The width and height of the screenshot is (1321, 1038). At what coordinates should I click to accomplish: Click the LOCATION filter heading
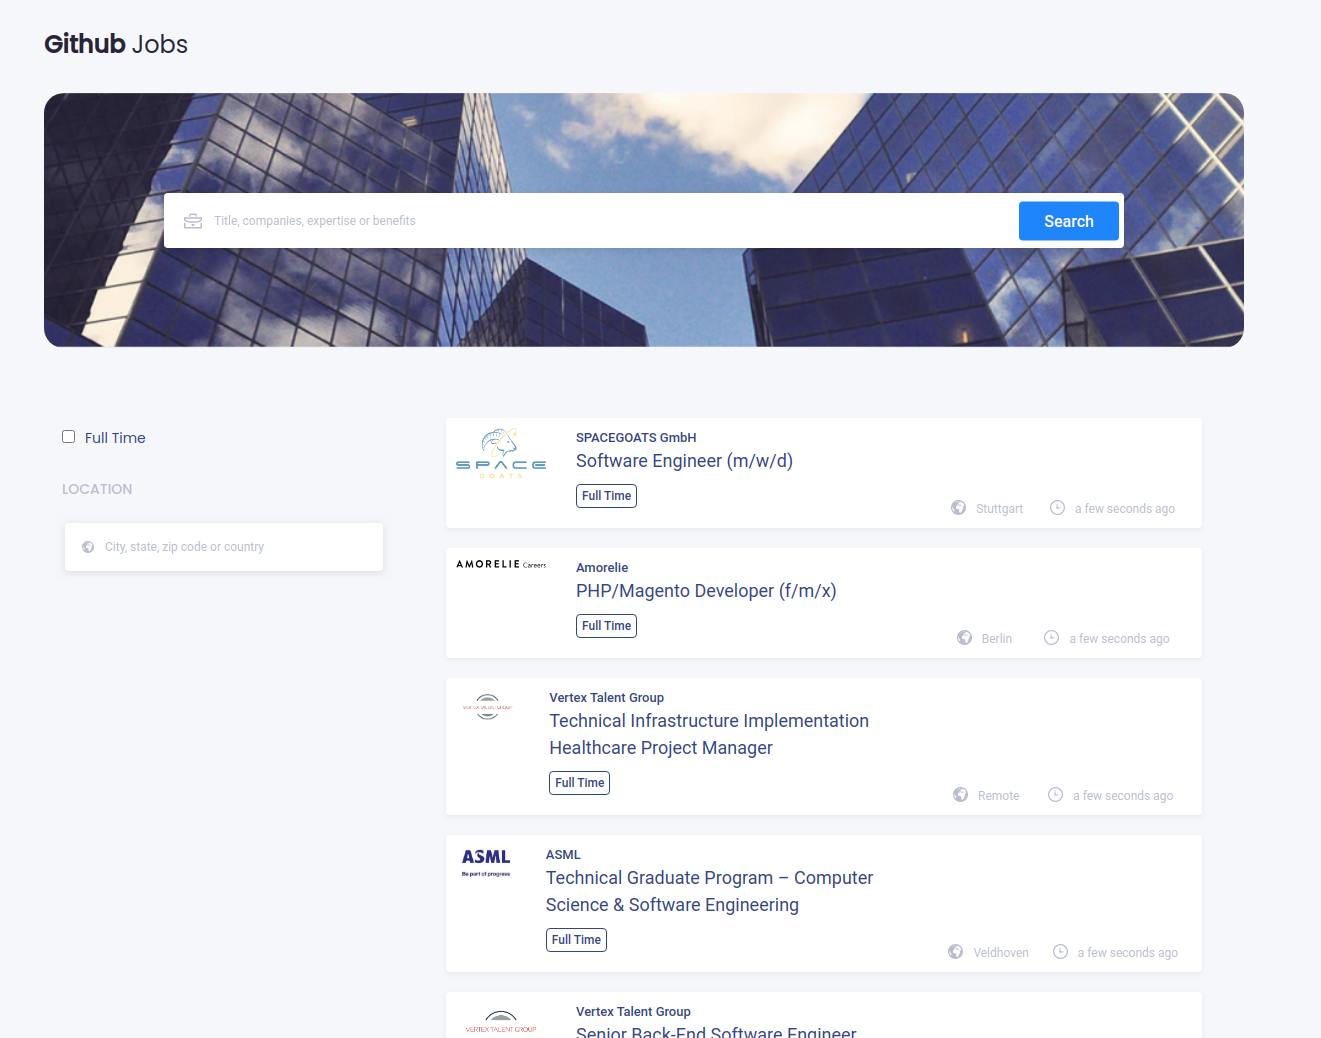[x=97, y=489]
